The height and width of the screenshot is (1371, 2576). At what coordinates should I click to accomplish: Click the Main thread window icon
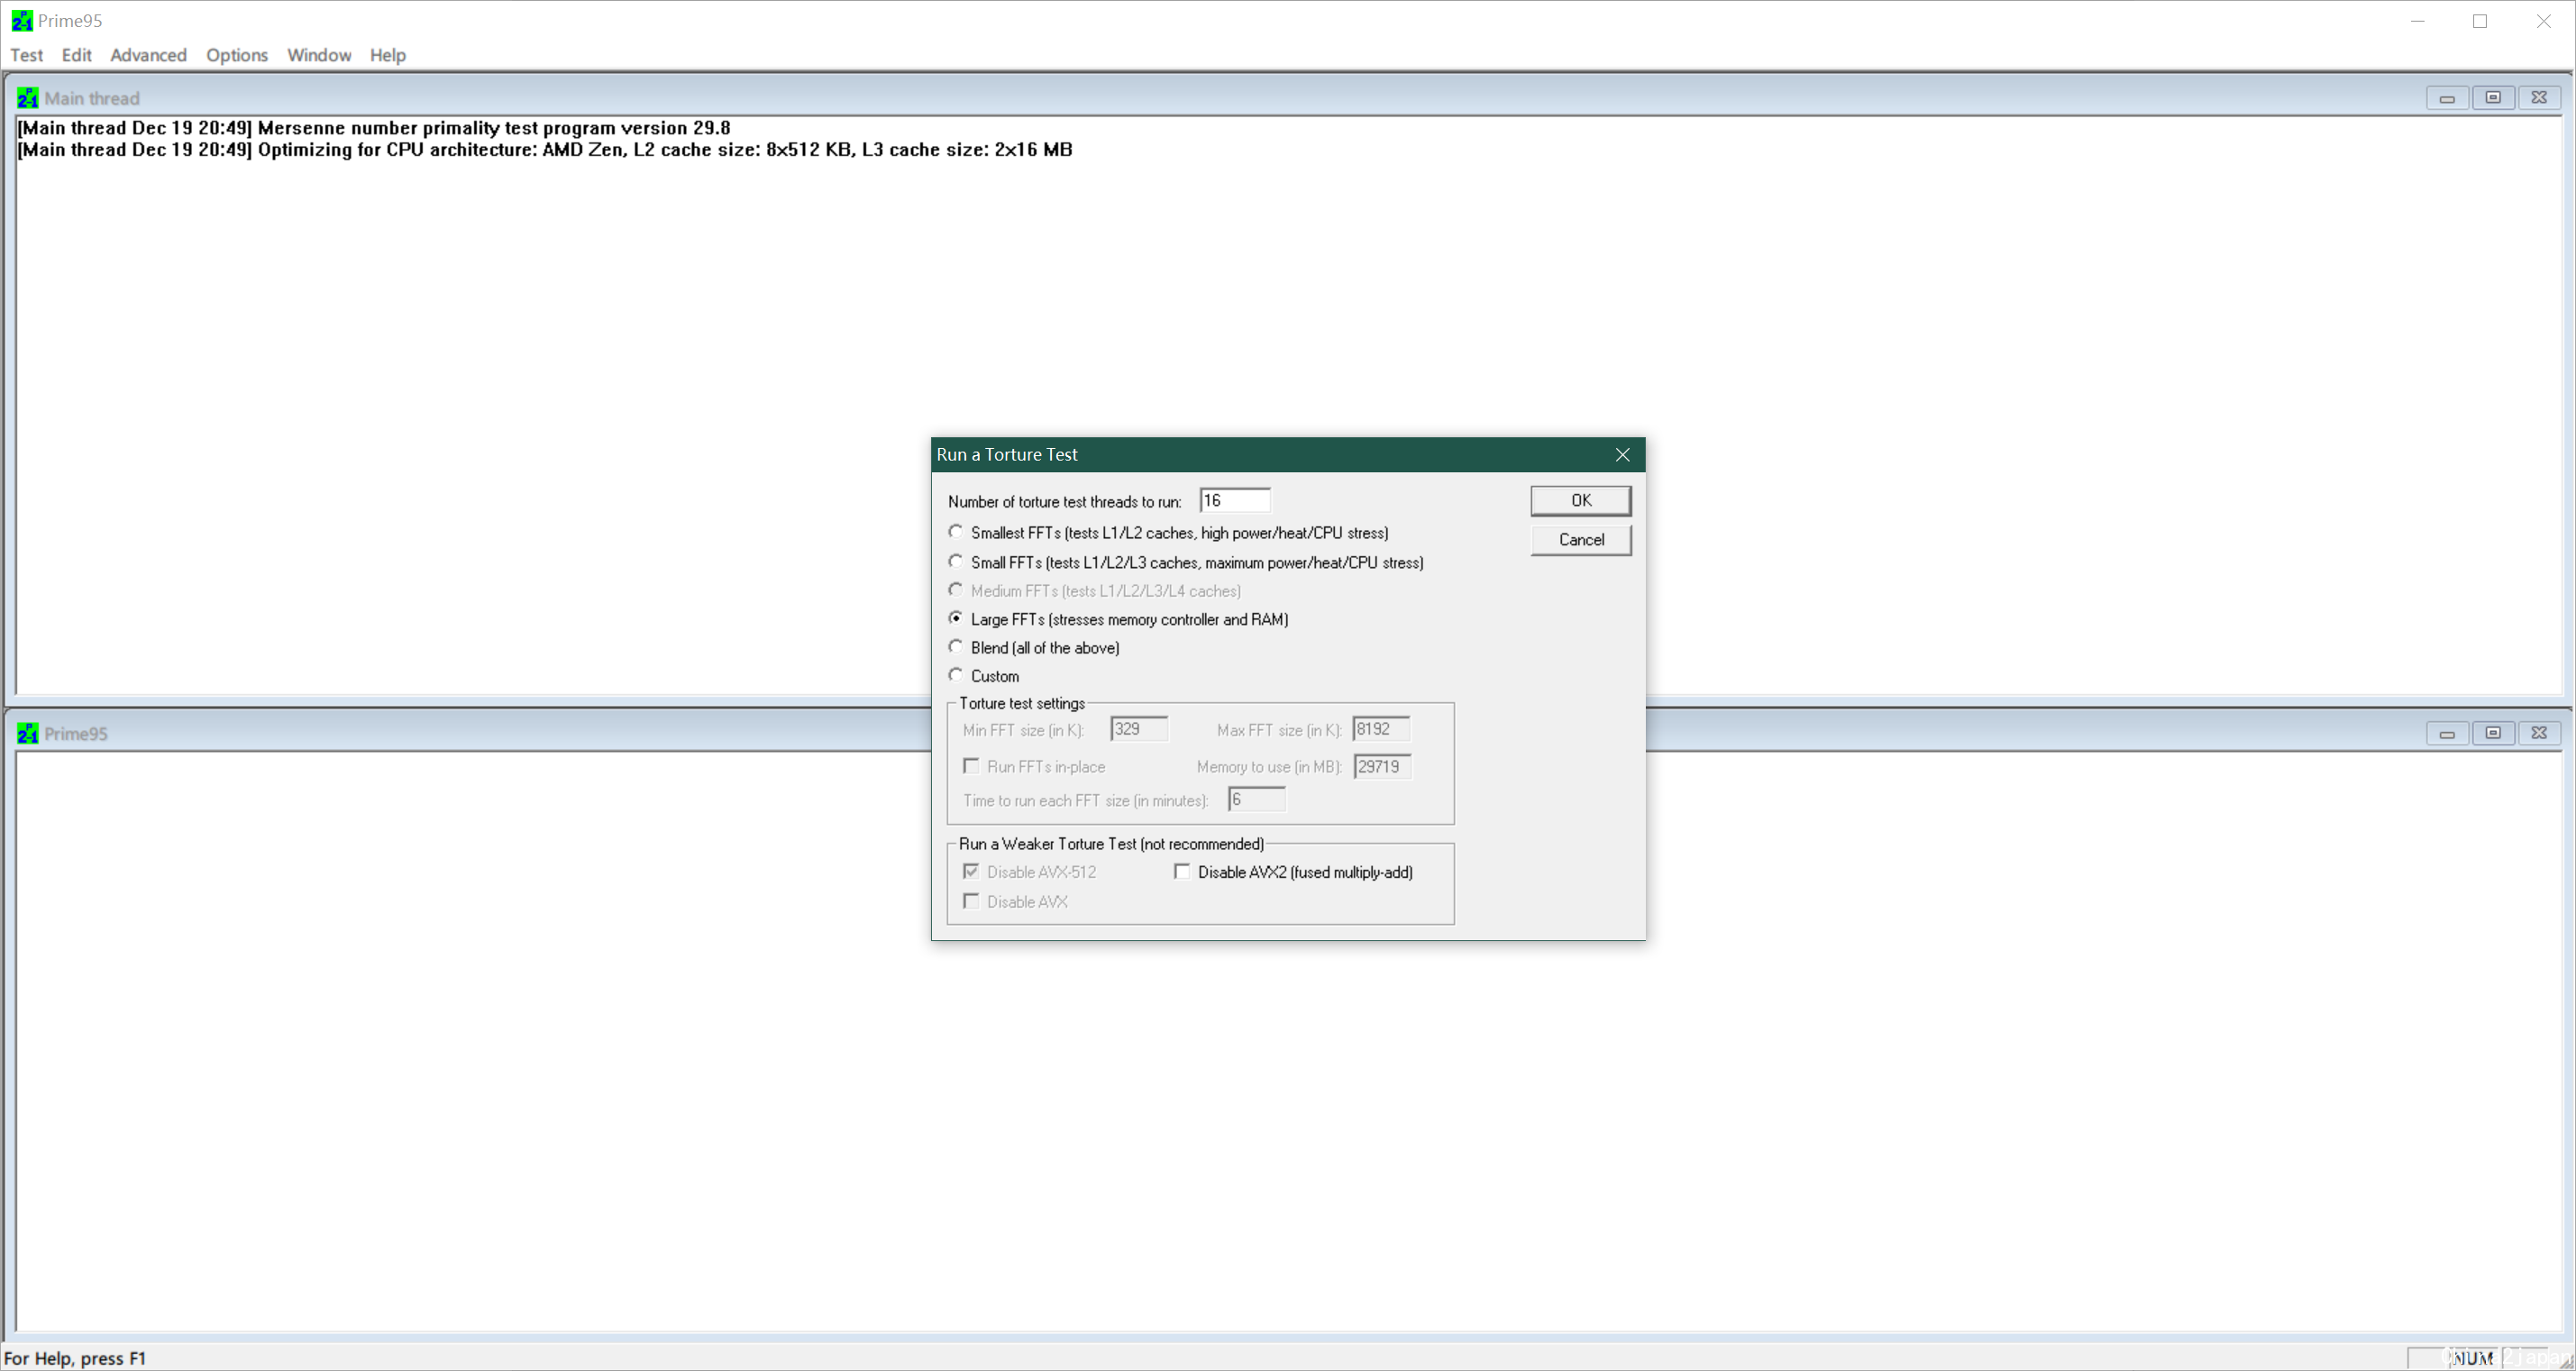(28, 98)
